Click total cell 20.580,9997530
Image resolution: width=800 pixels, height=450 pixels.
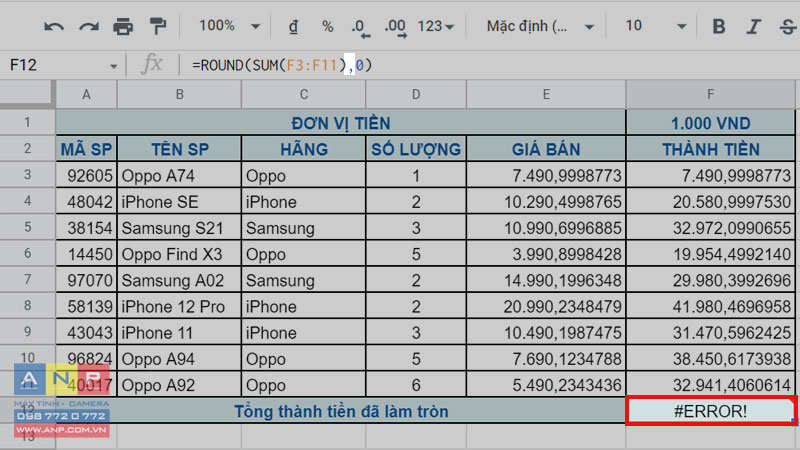(710, 202)
